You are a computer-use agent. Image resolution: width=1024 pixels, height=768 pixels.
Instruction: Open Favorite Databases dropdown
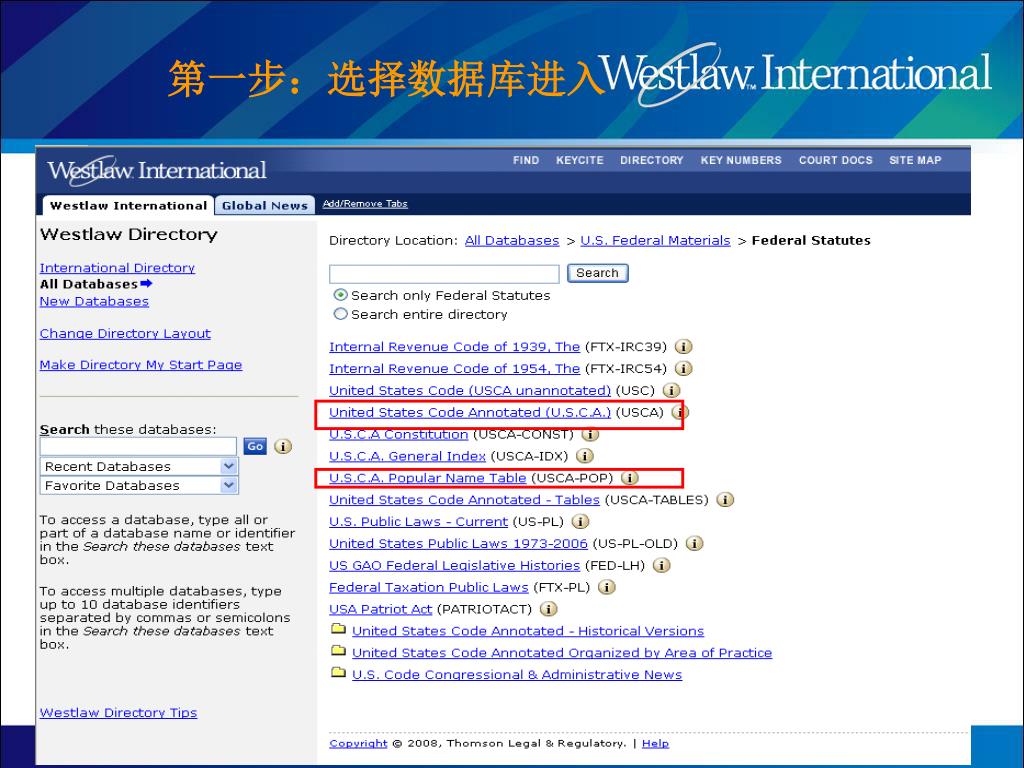tap(139, 485)
